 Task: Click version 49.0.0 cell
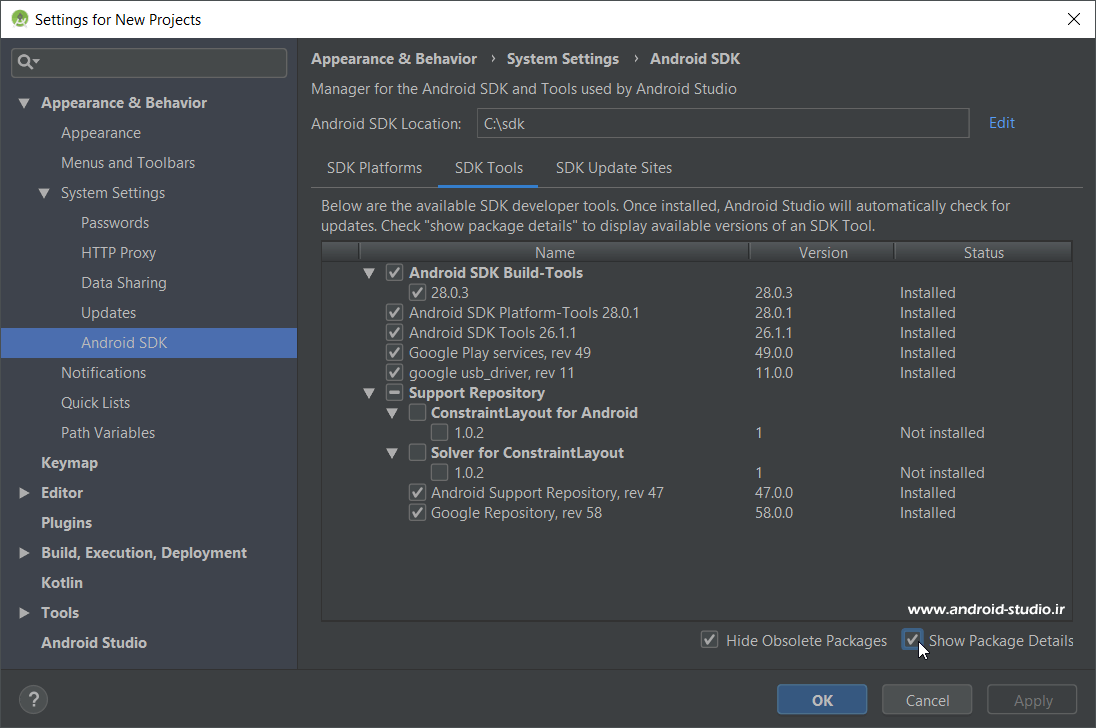click(774, 353)
